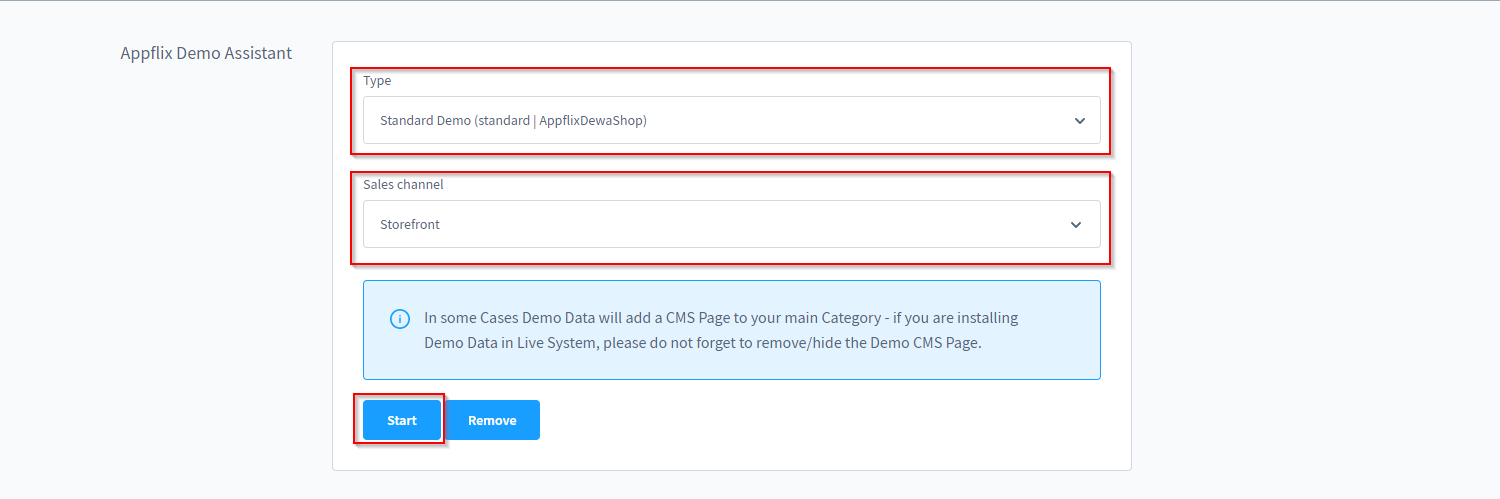The height and width of the screenshot is (499, 1500).
Task: Expand the Sales channel chevron arrow
Action: [1075, 225]
